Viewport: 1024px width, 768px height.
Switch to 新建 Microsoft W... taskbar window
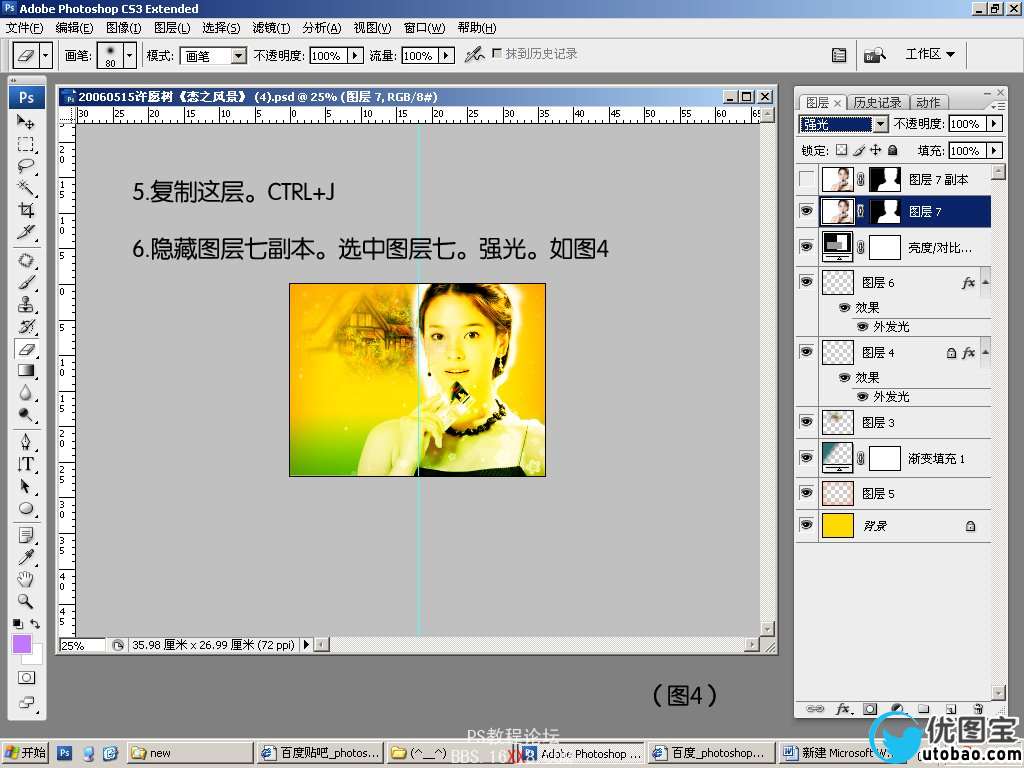click(842, 753)
